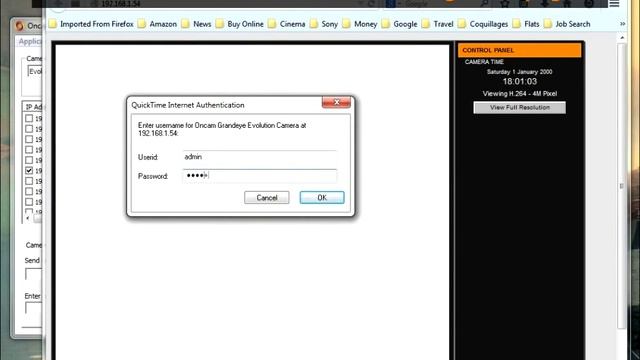Click the CAMERA TIME label
Viewport: 640px width, 360px height.
(x=484, y=62)
